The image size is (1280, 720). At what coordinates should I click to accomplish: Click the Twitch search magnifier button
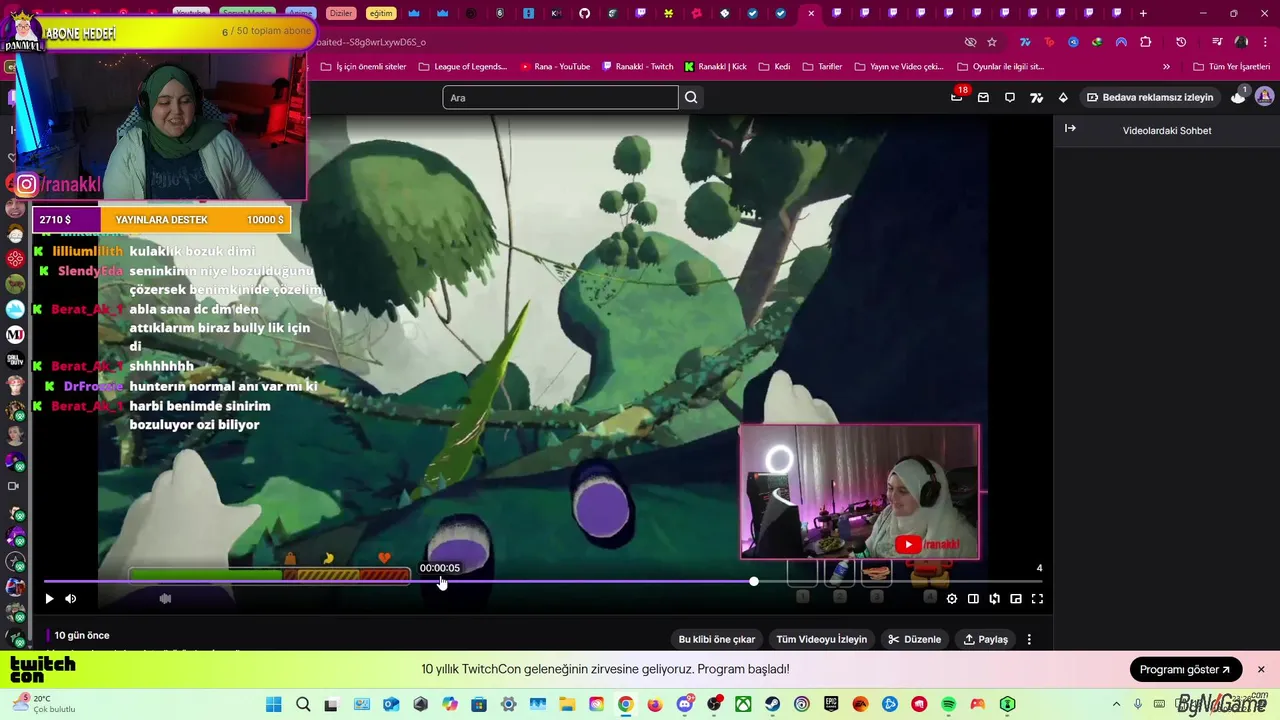point(691,97)
